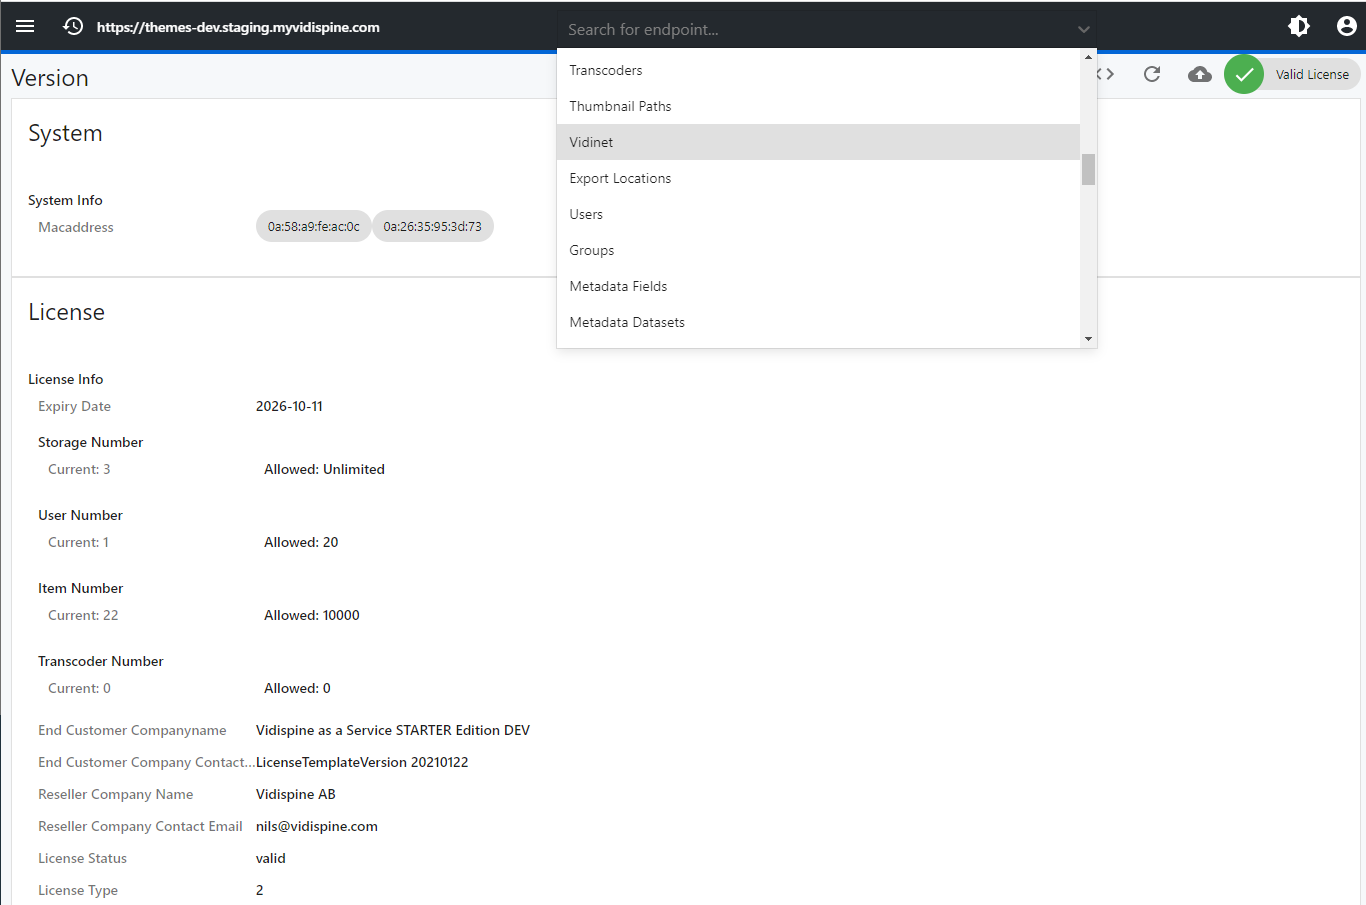
Task: Click the history clock icon
Action: pyautogui.click(x=73, y=26)
